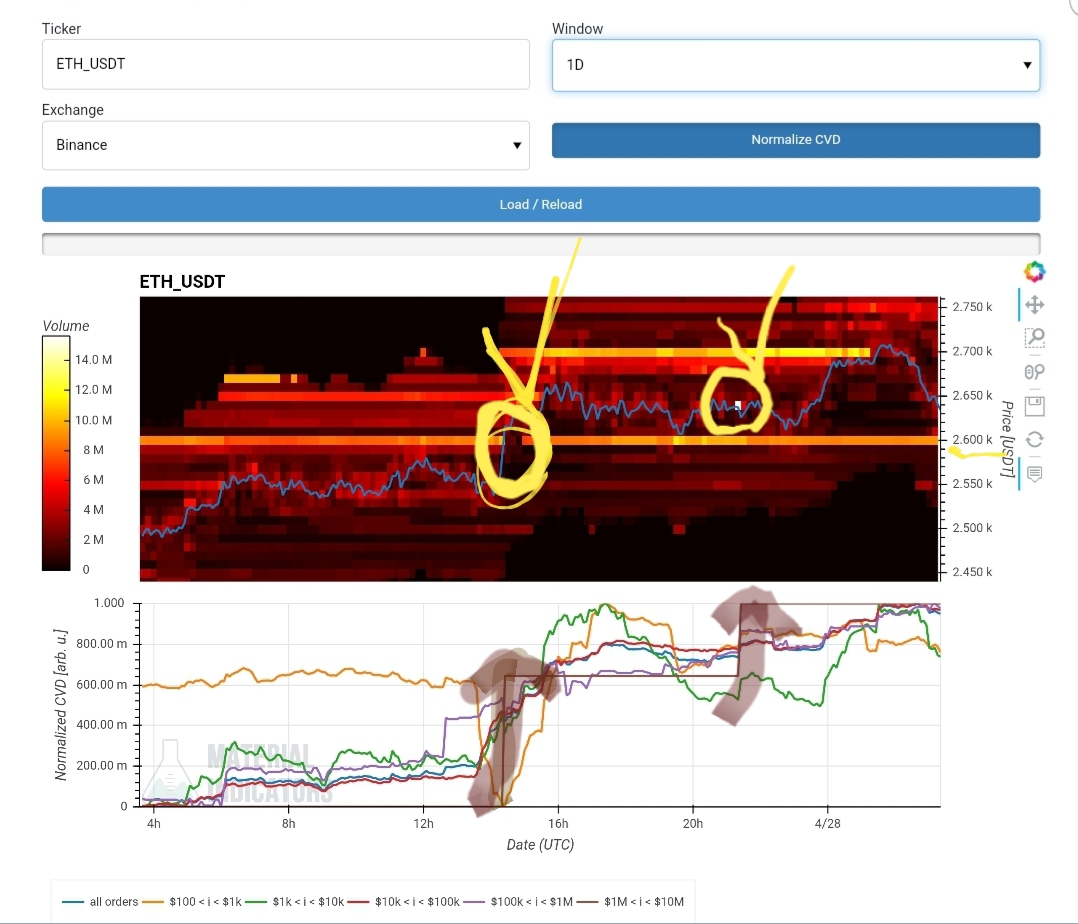Toggle the '$1M < i < $10M' legend entry
Image resolution: width=1078 pixels, height=924 pixels.
pos(630,901)
